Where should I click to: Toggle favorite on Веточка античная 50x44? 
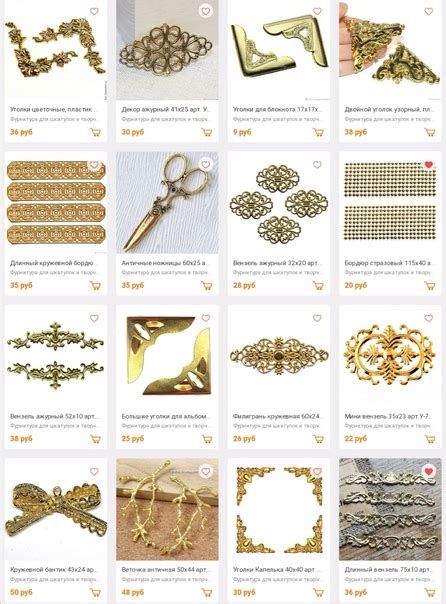tap(206, 471)
